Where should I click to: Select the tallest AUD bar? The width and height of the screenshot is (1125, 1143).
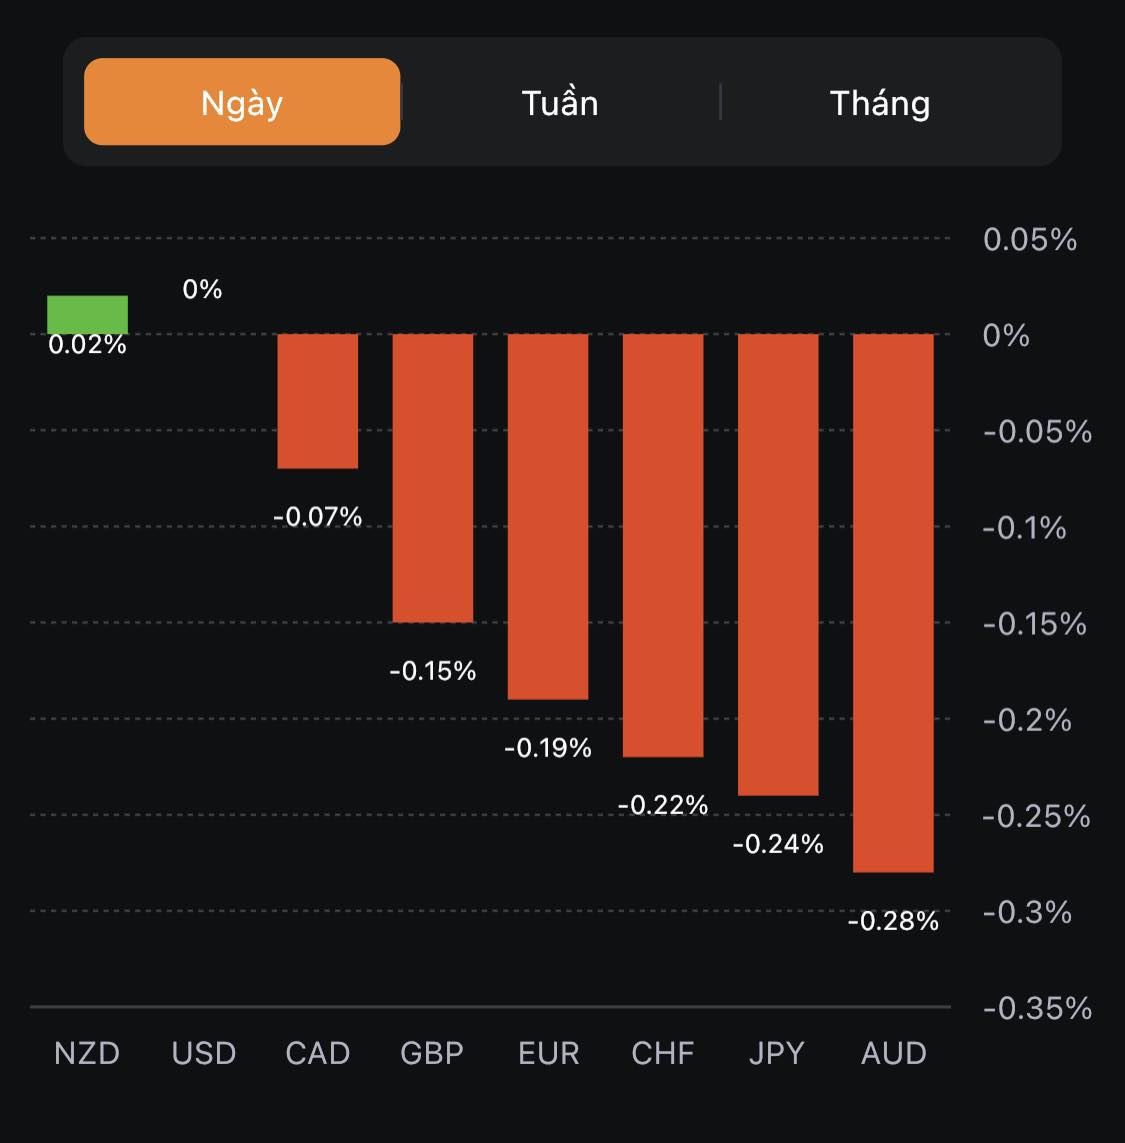pos(893,602)
